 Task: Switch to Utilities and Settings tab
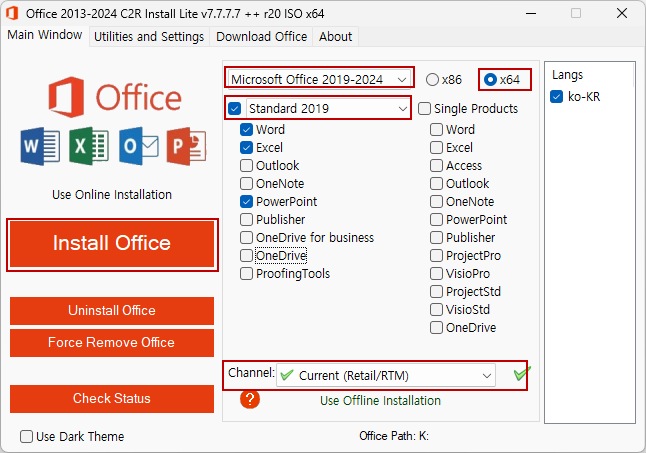pyautogui.click(x=149, y=37)
